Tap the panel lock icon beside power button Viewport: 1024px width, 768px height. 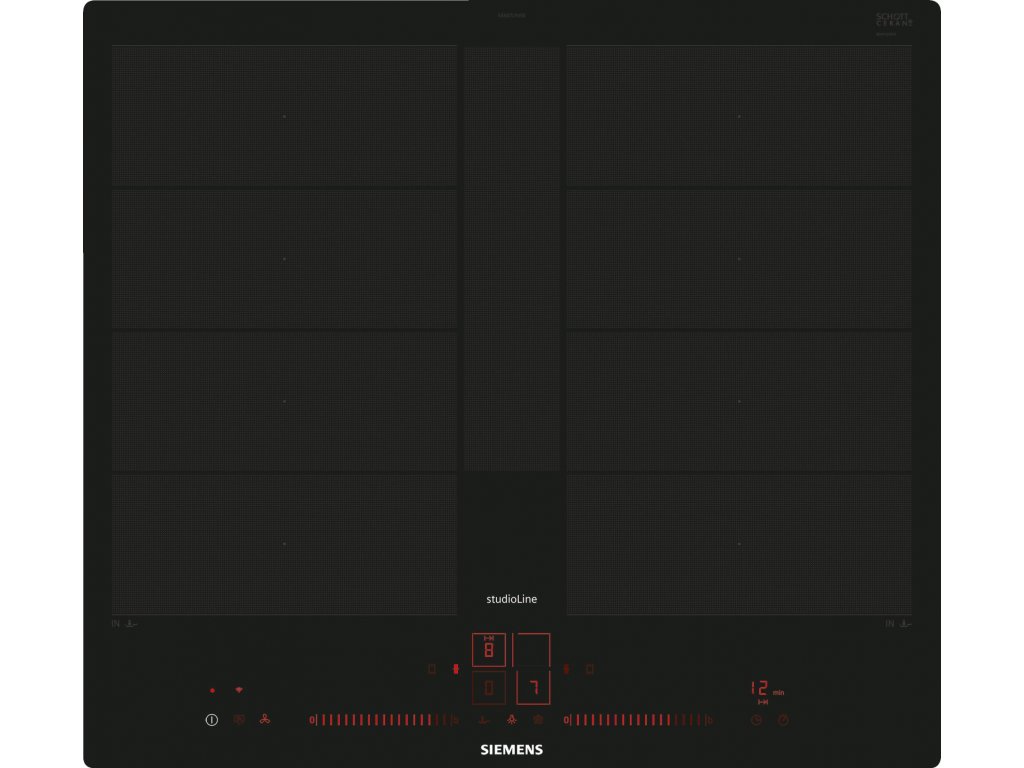(x=239, y=719)
